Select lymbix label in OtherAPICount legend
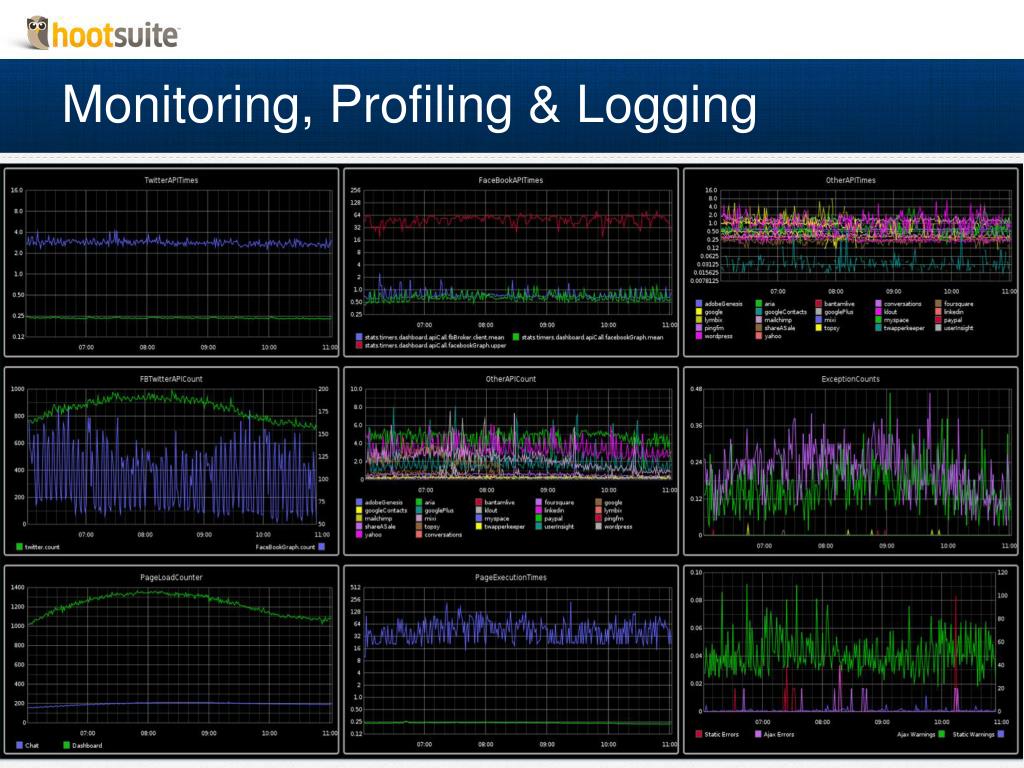Image resolution: width=1024 pixels, height=768 pixels. (613, 510)
